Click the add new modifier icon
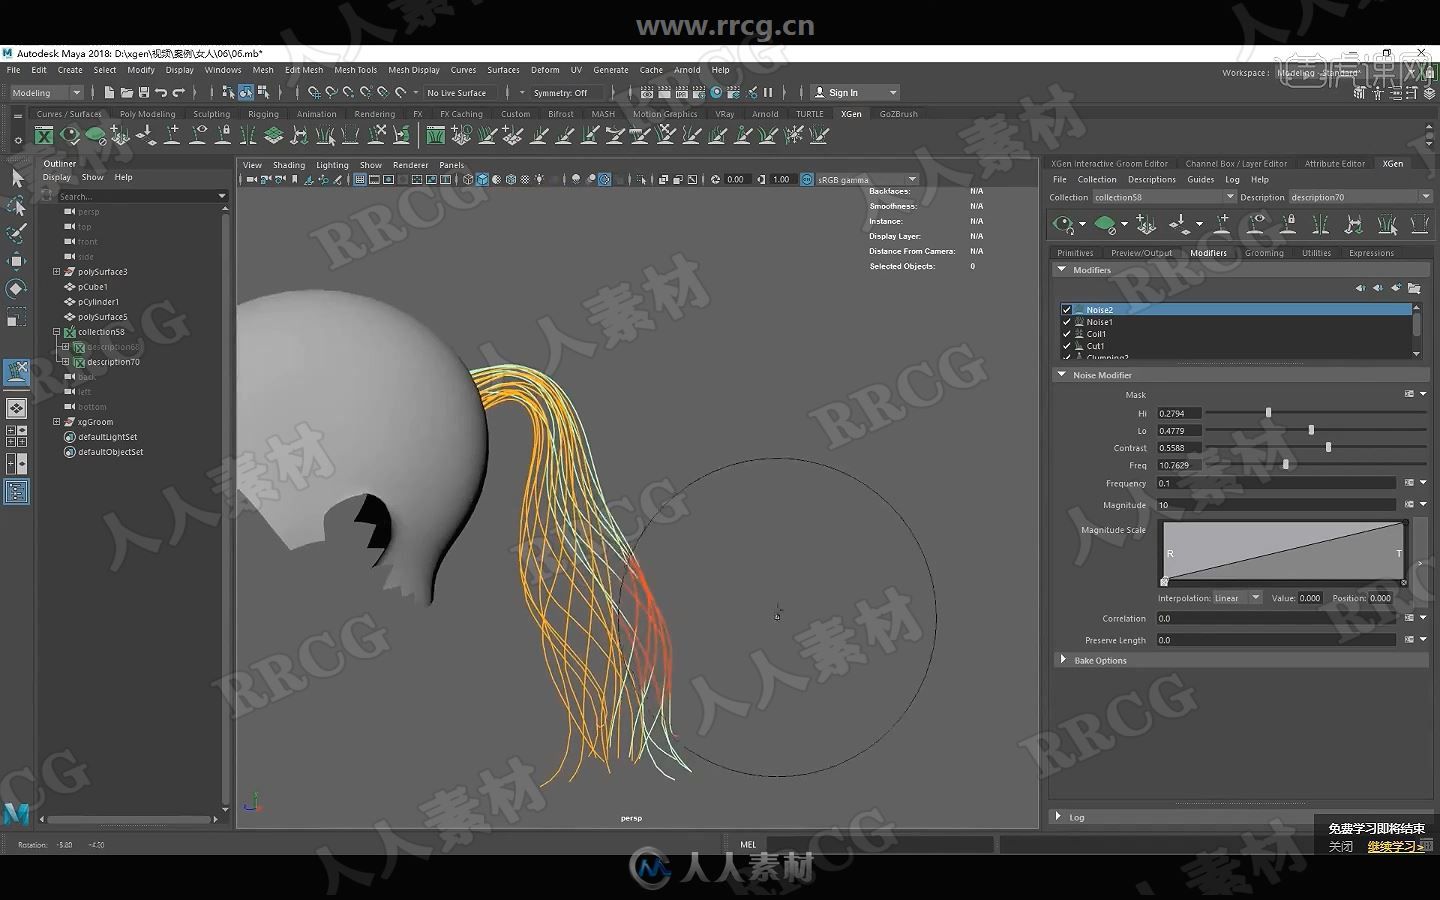 tap(1395, 288)
